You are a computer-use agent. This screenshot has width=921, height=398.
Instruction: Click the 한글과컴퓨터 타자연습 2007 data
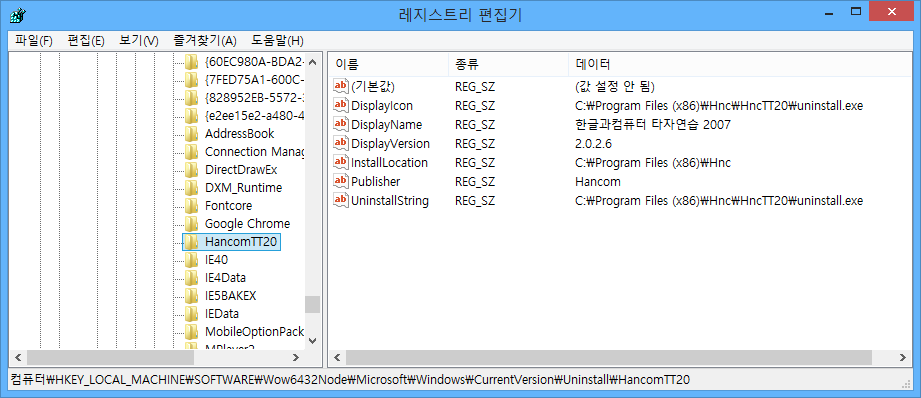tap(653, 124)
